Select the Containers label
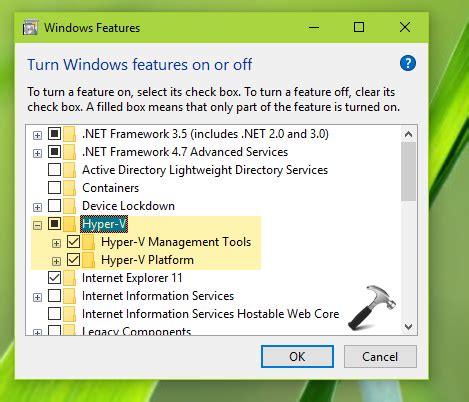This screenshot has width=469, height=402. pyautogui.click(x=110, y=188)
